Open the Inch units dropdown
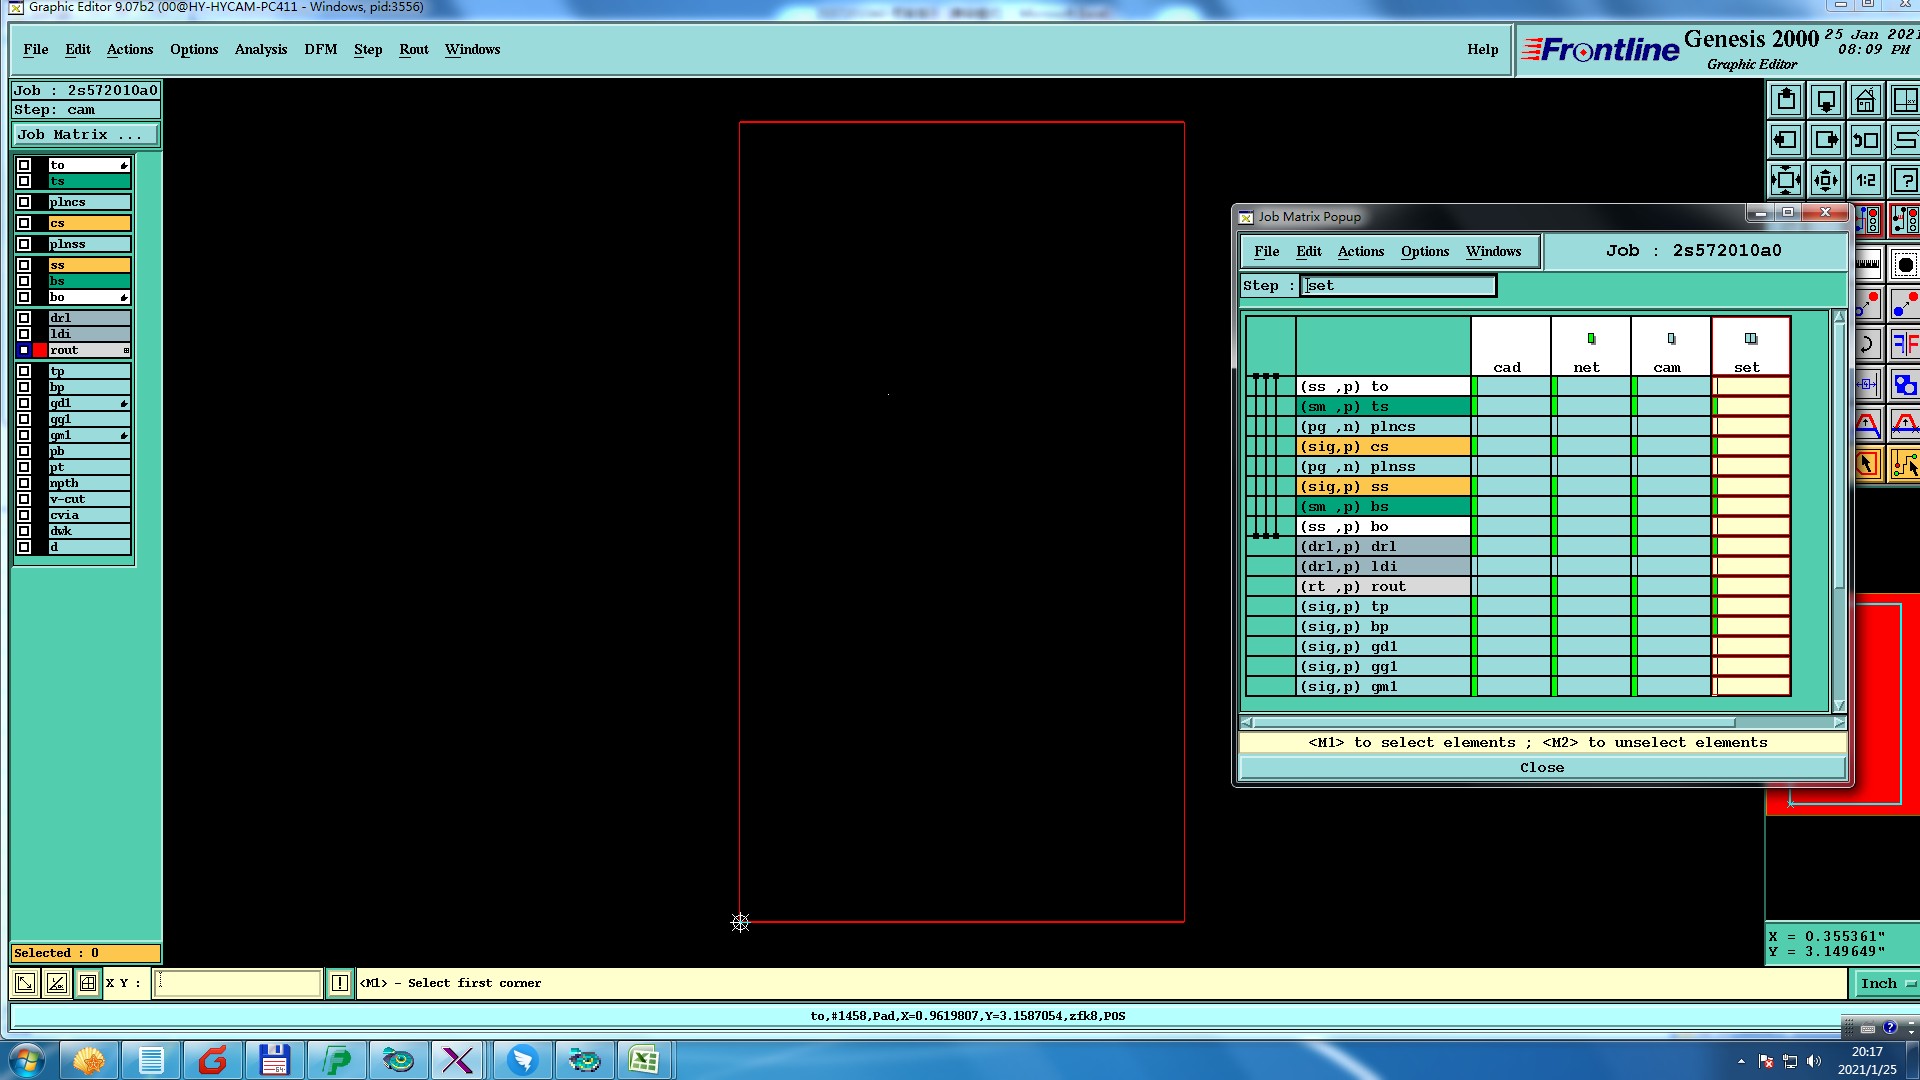The height and width of the screenshot is (1080, 1920). click(x=1886, y=983)
